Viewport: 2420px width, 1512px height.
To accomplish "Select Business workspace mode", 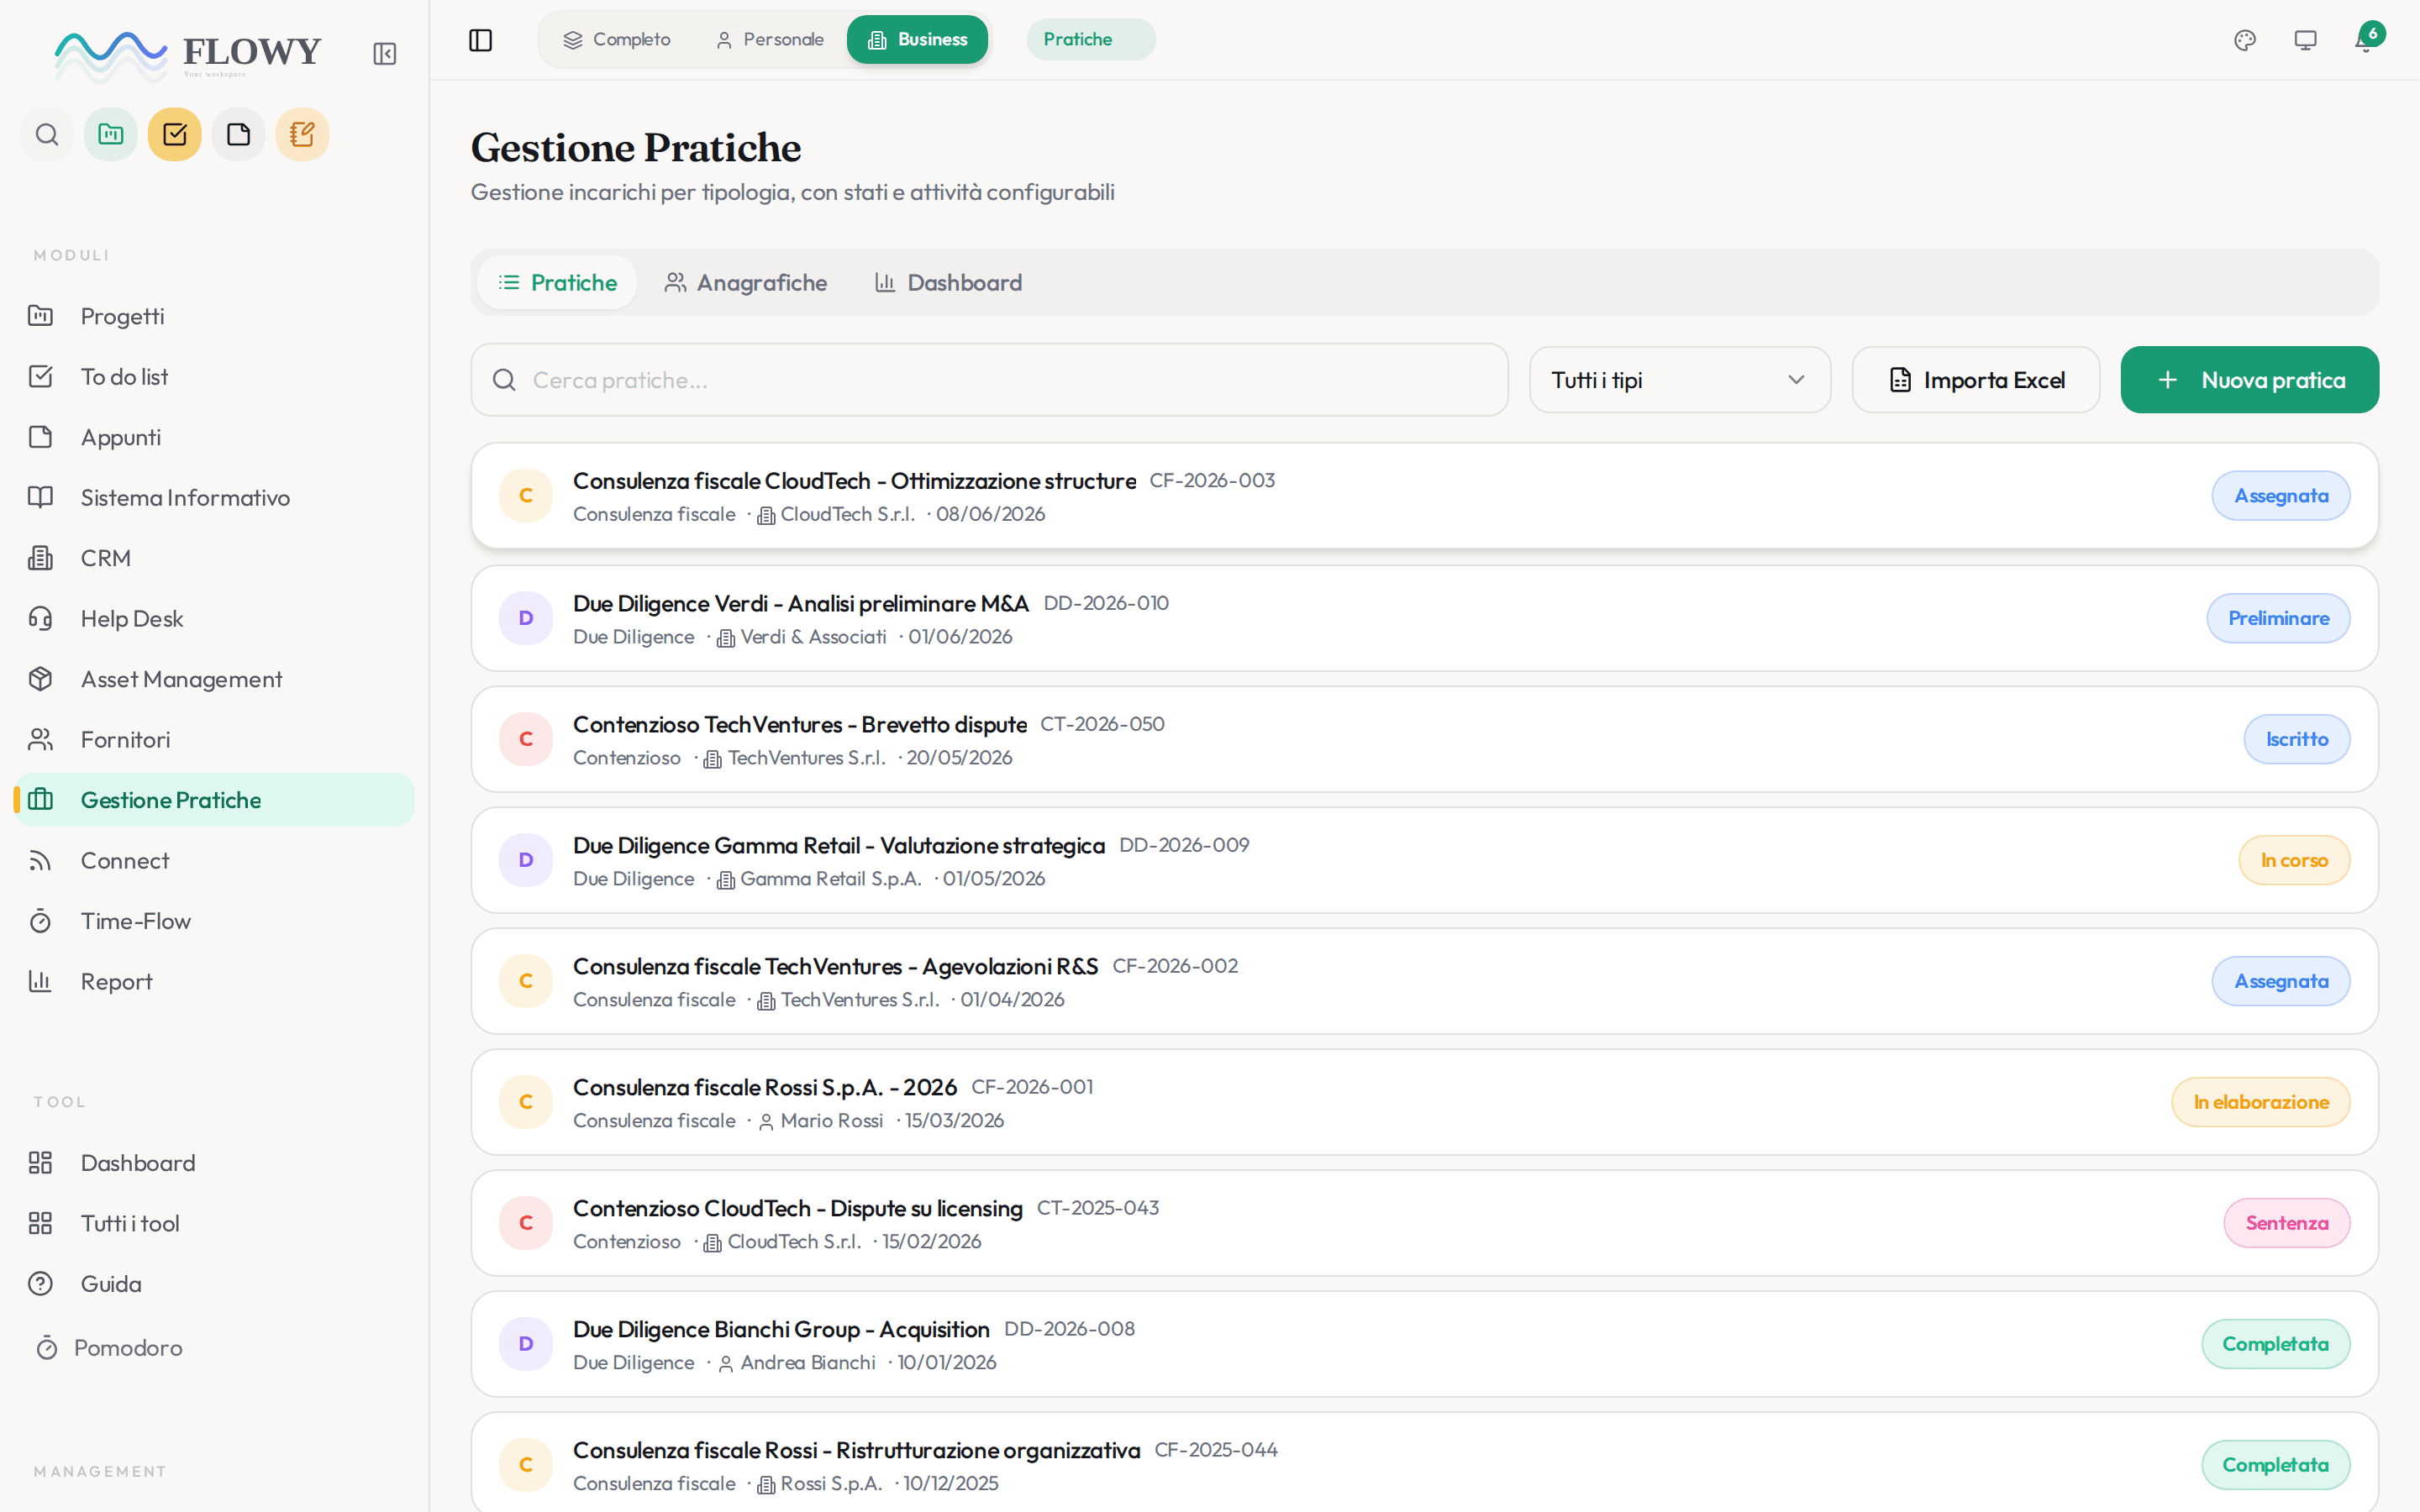I will coord(917,40).
